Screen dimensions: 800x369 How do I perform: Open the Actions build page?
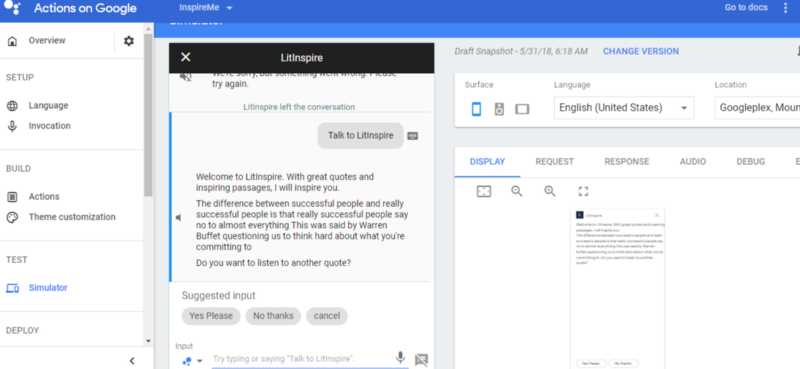[44, 196]
